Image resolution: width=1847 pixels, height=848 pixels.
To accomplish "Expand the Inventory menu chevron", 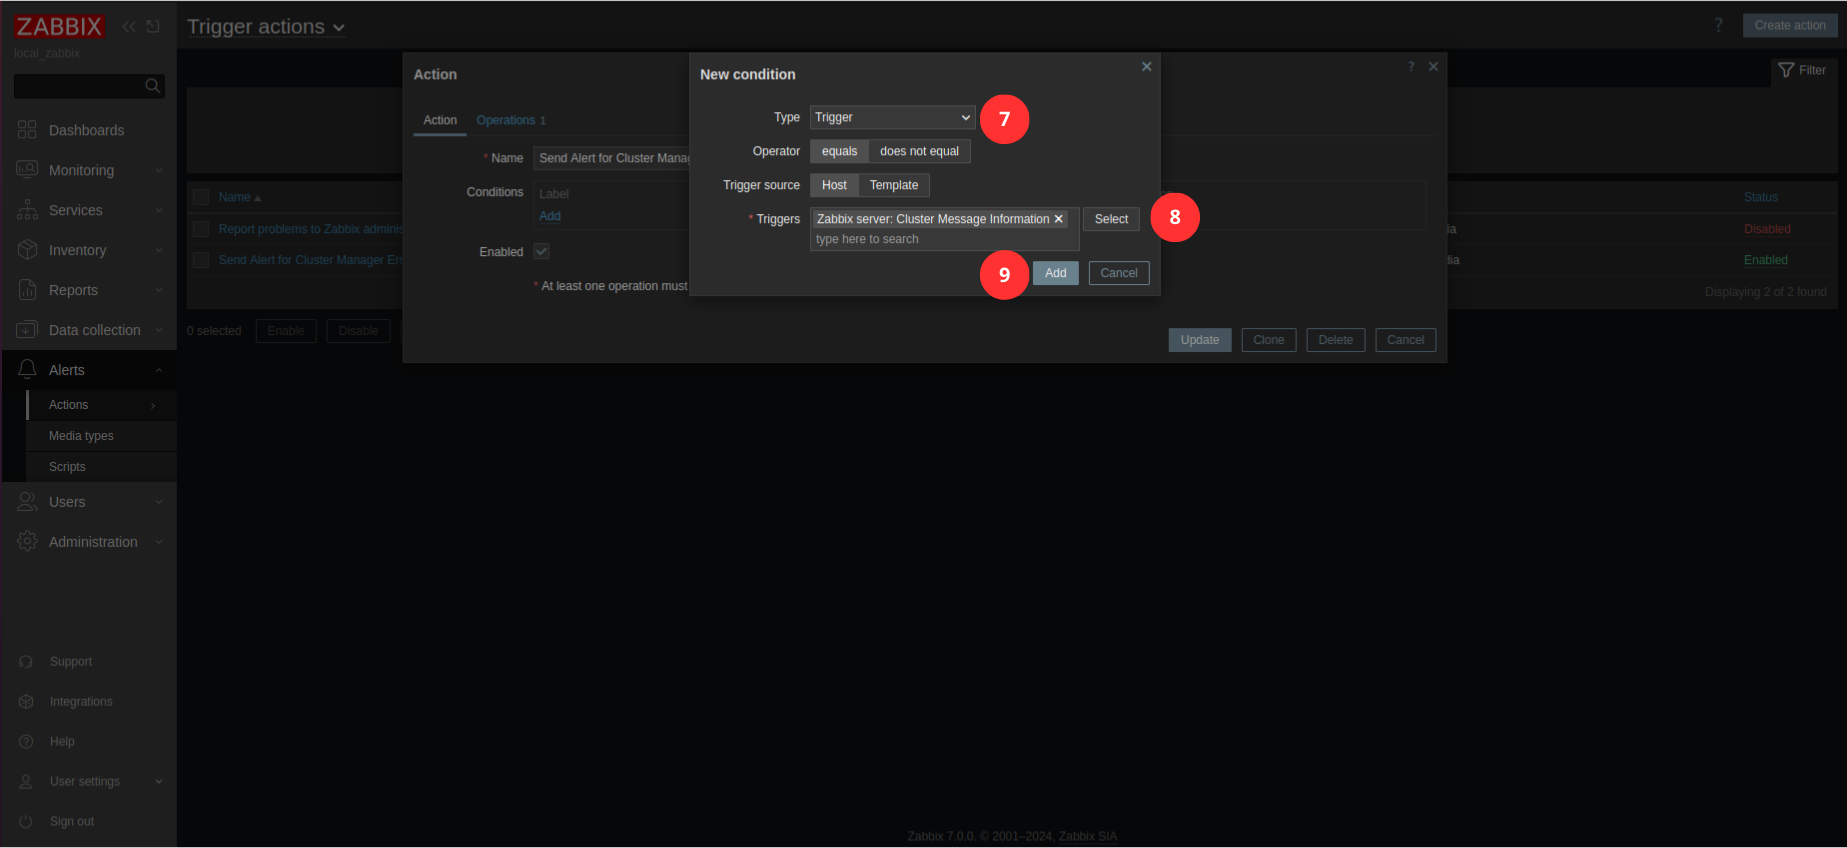I will 158,251.
